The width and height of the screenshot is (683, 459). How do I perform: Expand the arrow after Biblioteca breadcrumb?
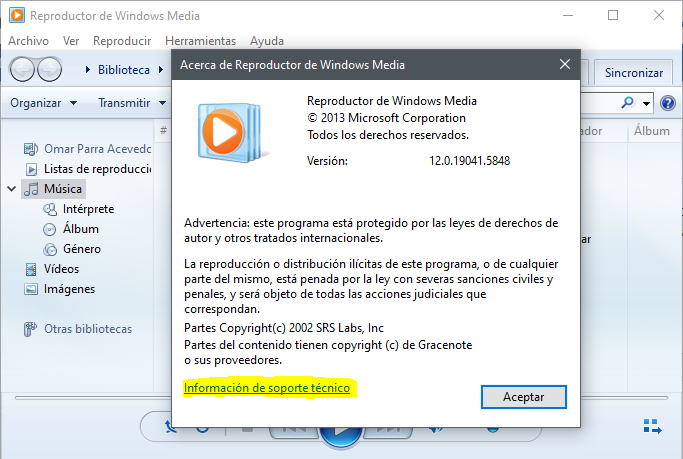161,70
